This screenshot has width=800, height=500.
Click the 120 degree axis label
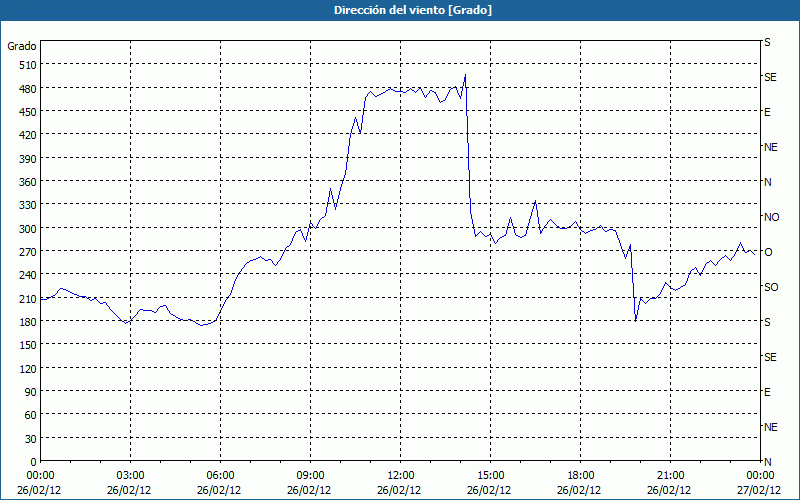[x=28, y=369]
